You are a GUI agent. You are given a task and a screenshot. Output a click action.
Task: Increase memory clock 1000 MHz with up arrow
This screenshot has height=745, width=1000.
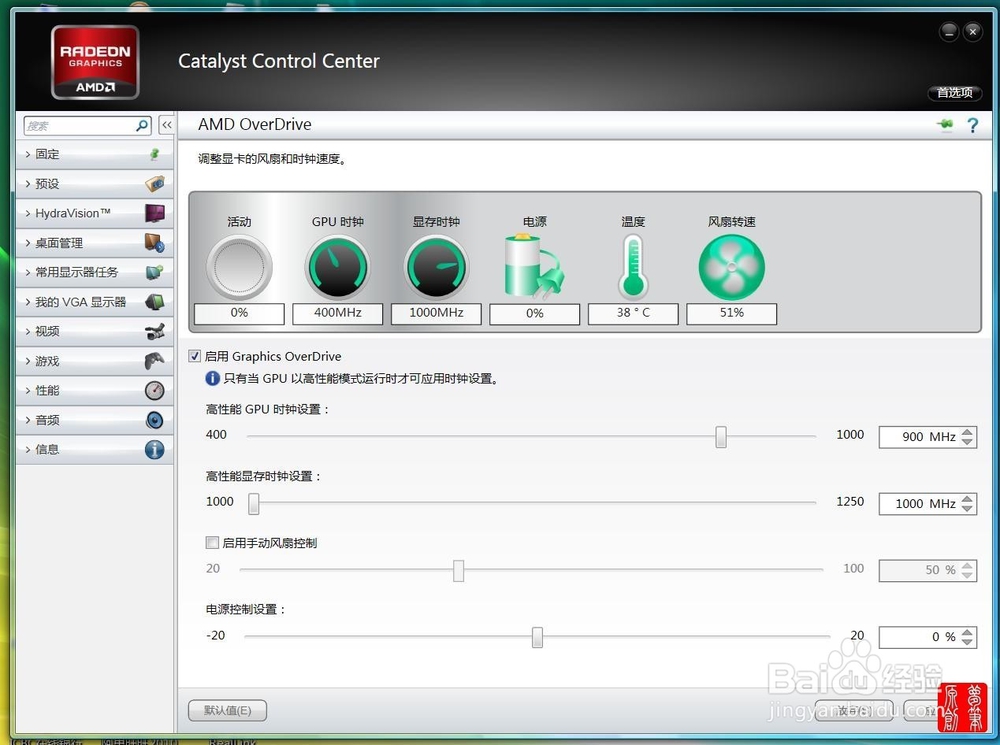[x=967, y=499]
